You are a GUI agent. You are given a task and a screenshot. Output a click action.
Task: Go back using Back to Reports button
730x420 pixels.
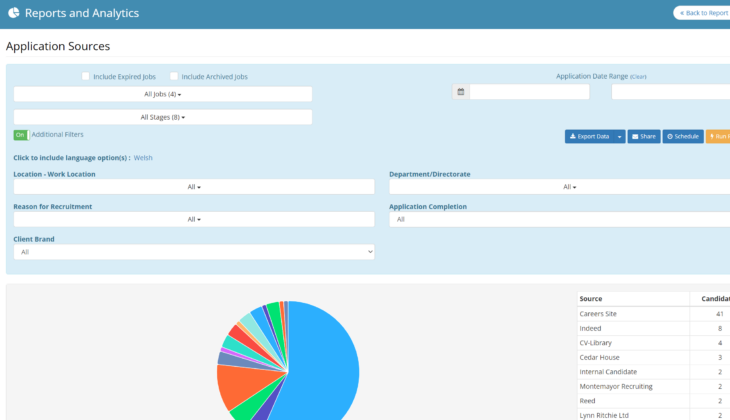[702, 13]
